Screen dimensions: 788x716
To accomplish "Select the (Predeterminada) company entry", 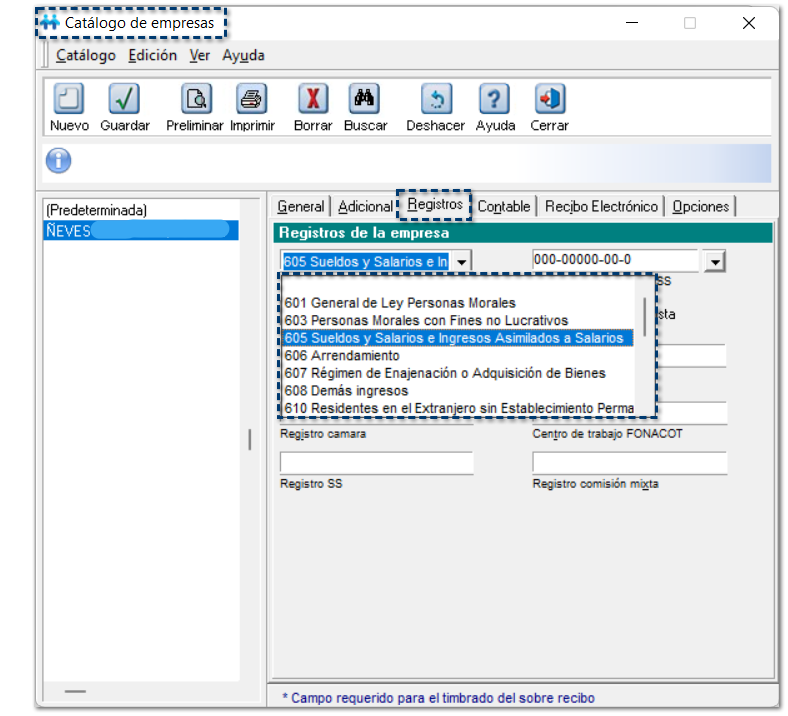I will [x=97, y=211].
